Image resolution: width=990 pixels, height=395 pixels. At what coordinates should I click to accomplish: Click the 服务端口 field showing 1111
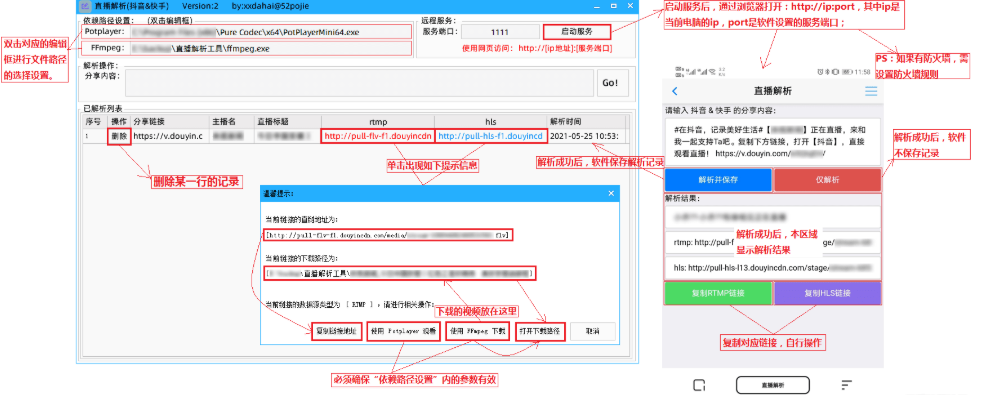[499, 32]
